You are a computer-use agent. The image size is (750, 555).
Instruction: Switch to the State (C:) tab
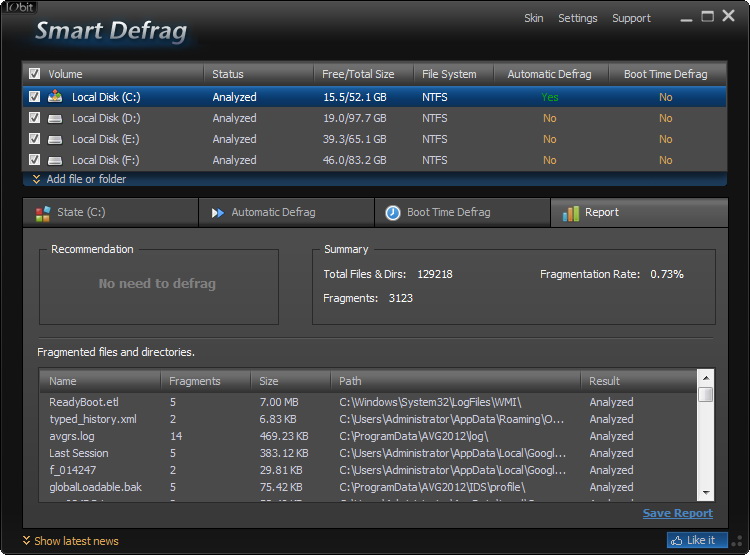coord(110,212)
